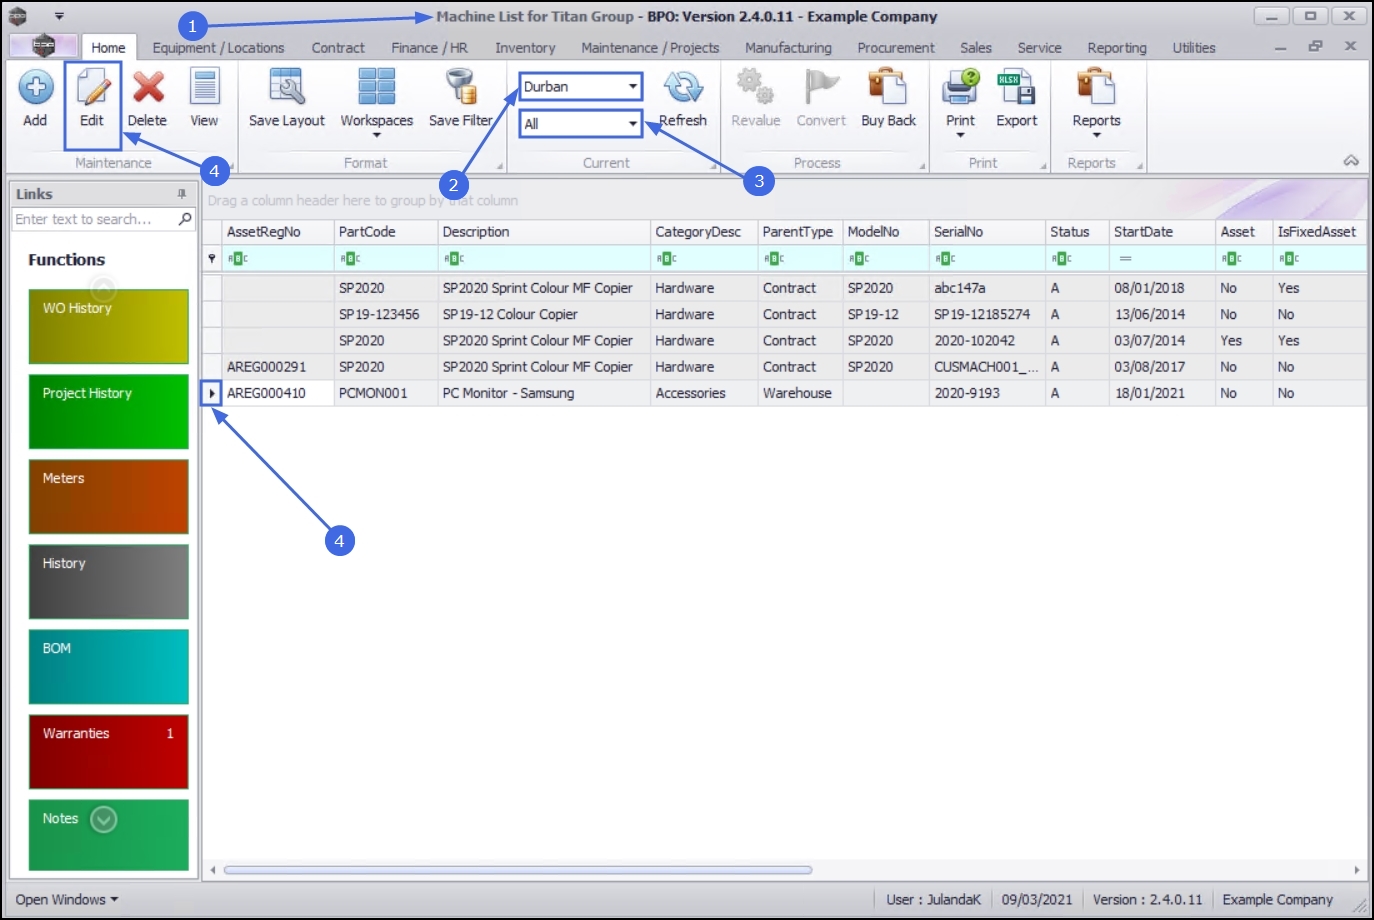Click the Add machine icon
This screenshot has width=1374, height=920.
pos(35,98)
